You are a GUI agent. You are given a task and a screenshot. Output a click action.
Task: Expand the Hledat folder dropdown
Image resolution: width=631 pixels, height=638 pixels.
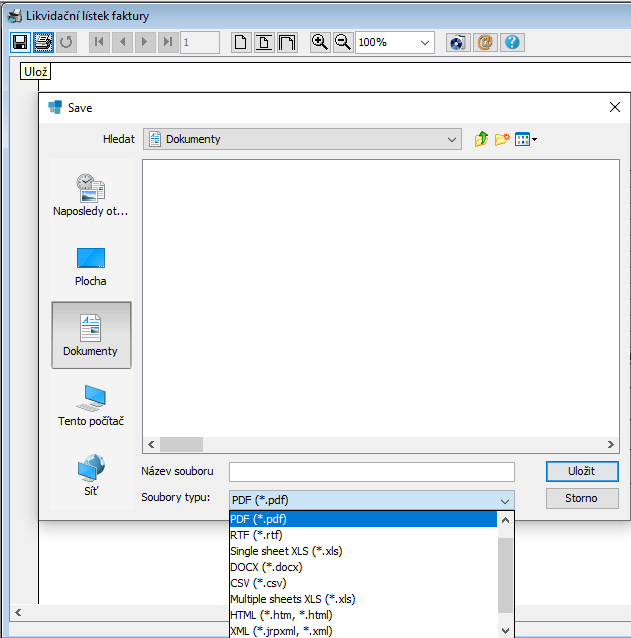point(452,139)
